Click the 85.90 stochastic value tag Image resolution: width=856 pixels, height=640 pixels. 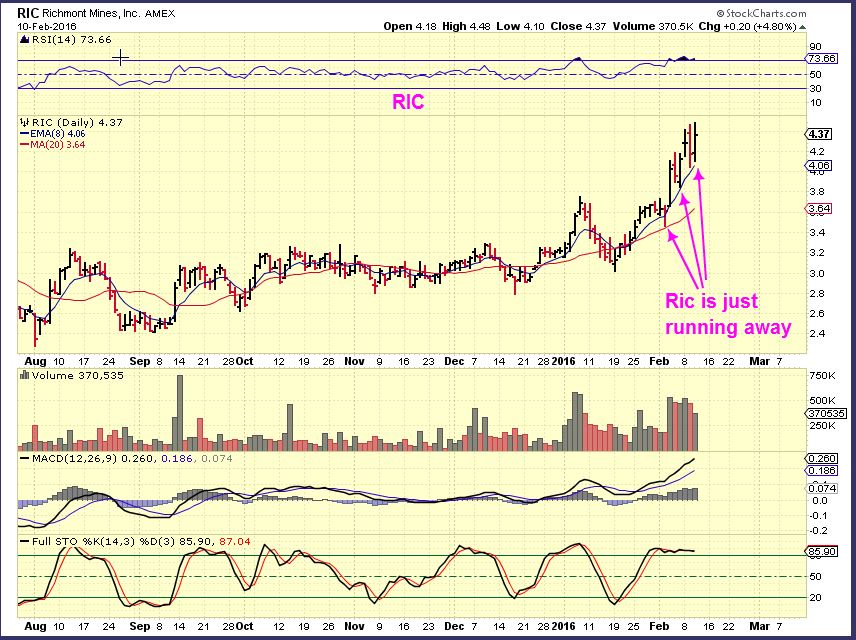822,552
